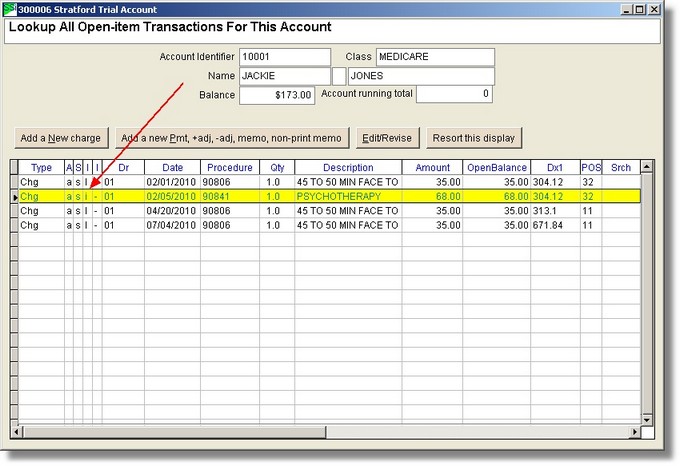Click the Stratford app icon in title bar

(10, 9)
